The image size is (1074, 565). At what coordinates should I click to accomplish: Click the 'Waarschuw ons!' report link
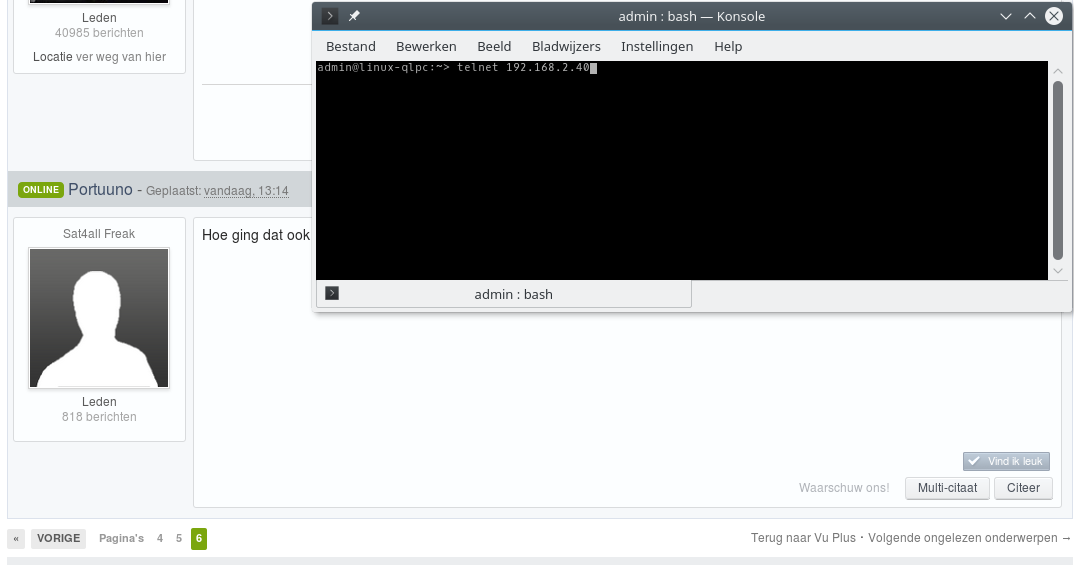[x=844, y=488]
